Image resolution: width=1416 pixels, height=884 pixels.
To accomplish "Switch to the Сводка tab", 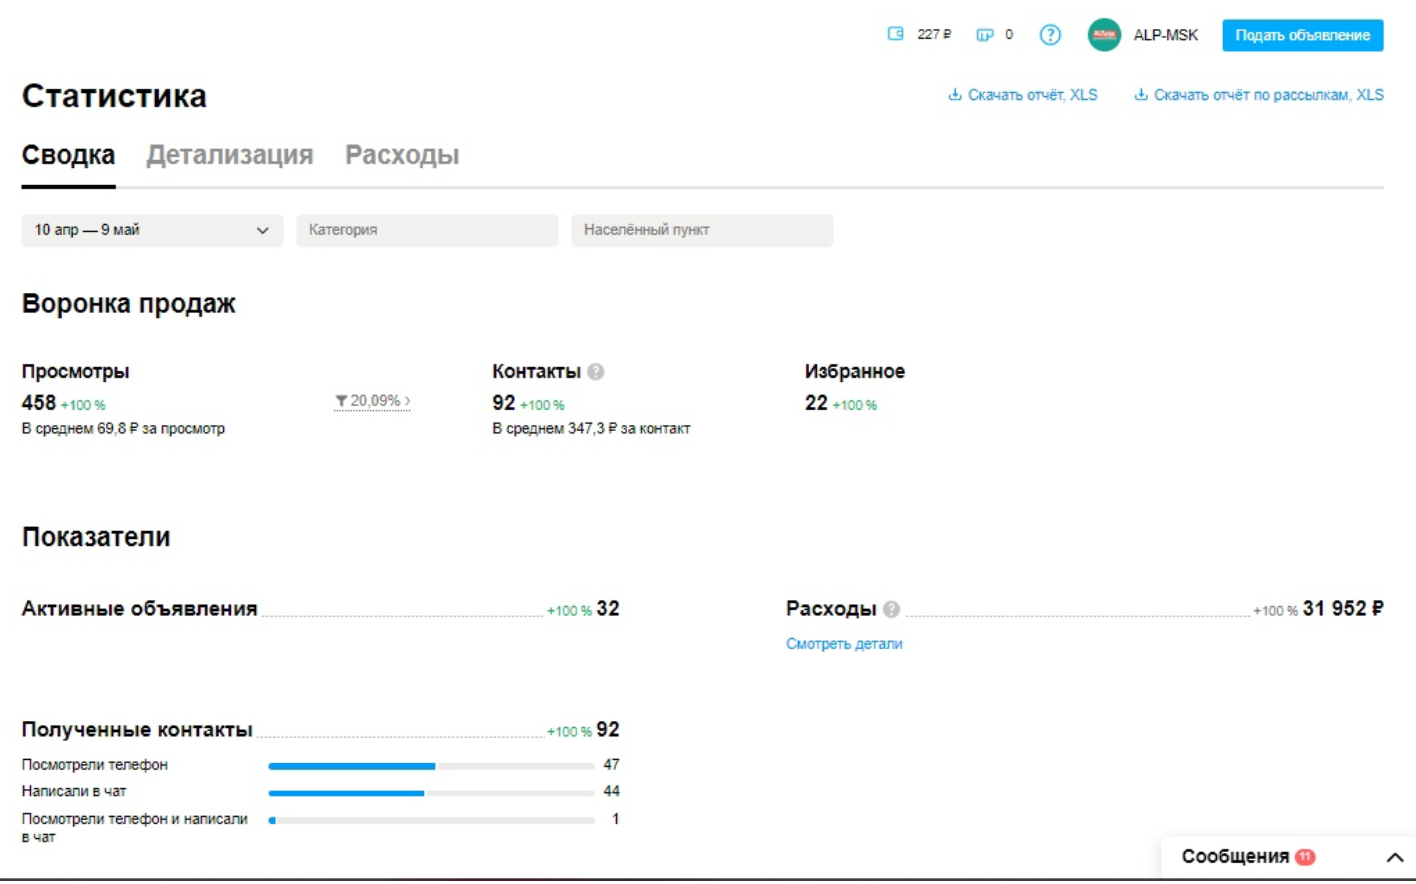I will pyautogui.click(x=68, y=155).
